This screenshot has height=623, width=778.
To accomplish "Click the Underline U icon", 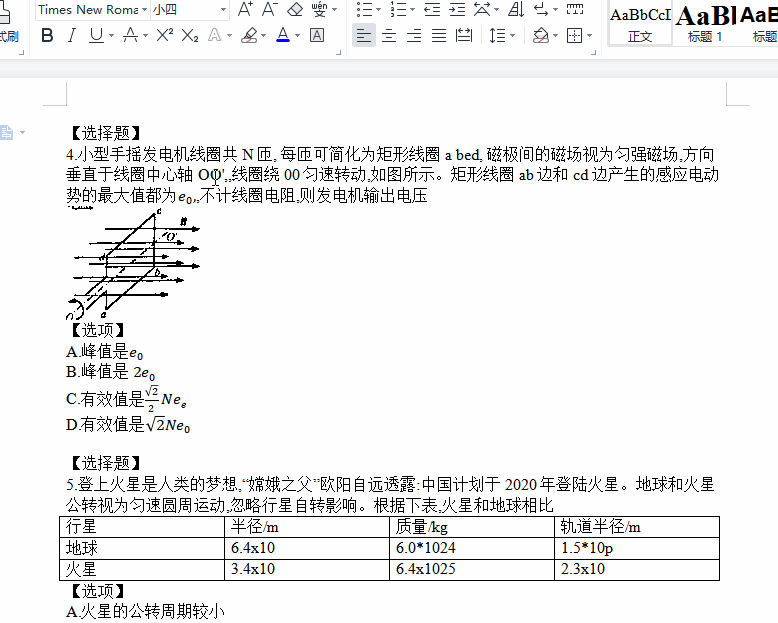I will click(96, 35).
